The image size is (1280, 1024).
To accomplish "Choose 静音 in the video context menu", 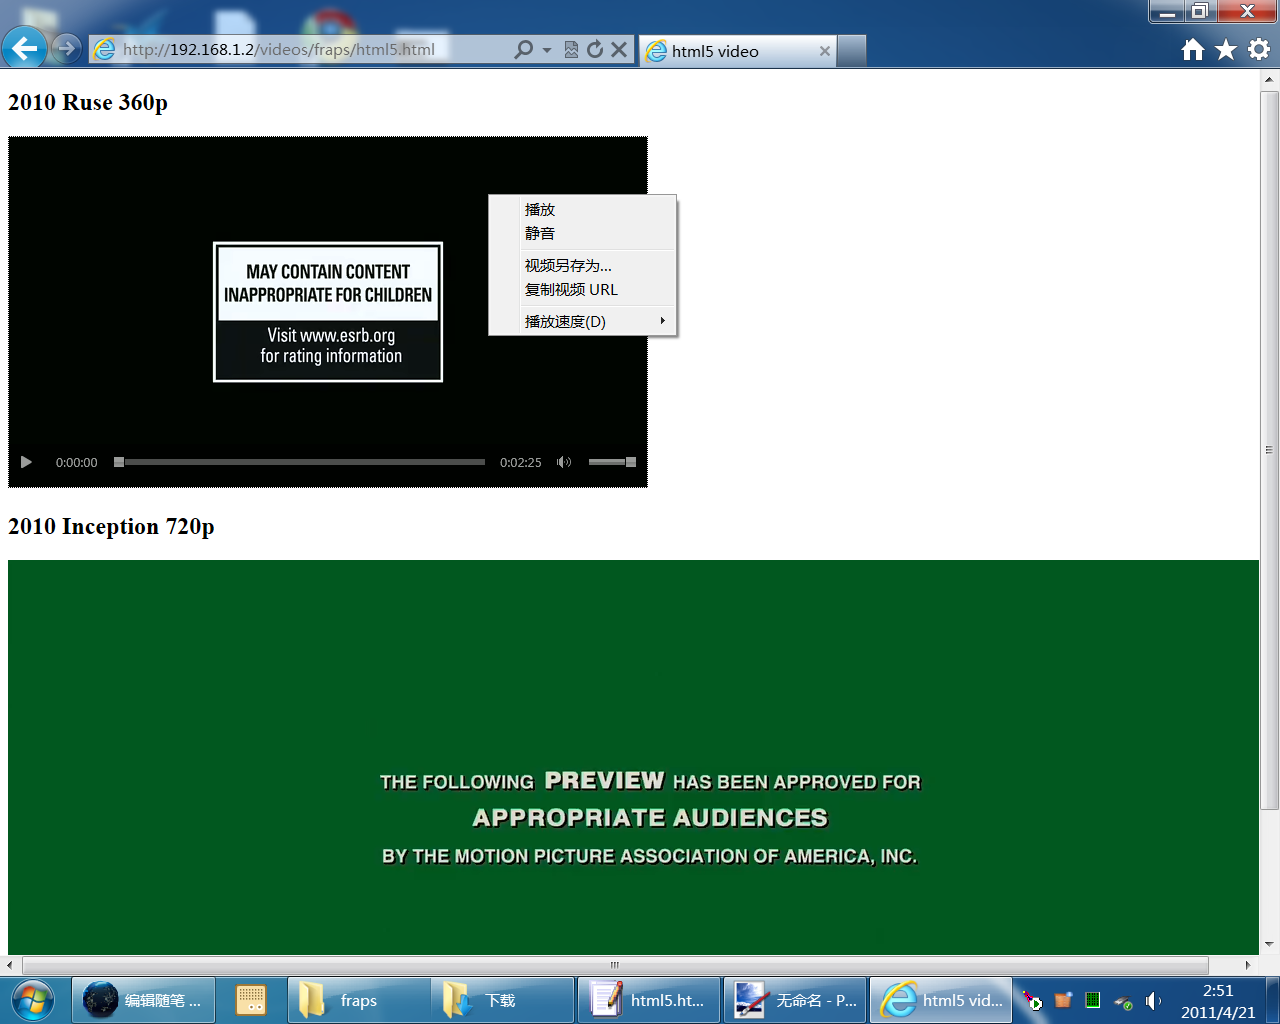I will pyautogui.click(x=582, y=233).
